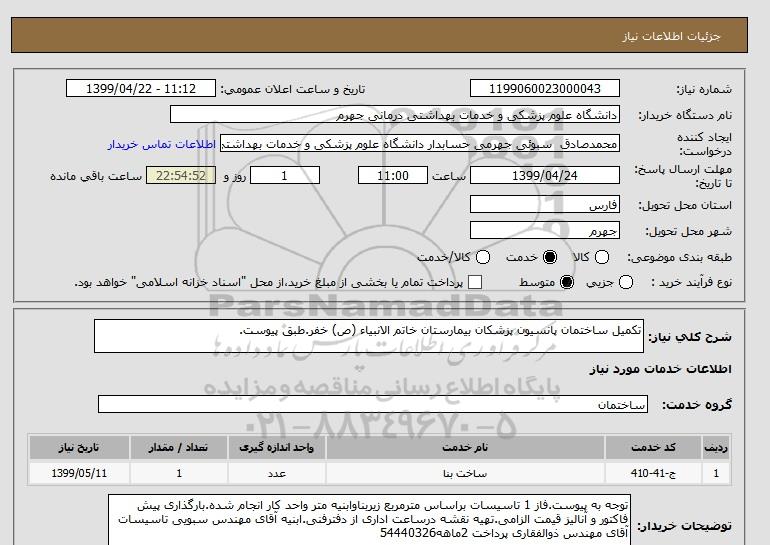Viewport: 770px width, 545px height.
Task: Click the طبقه بندی موضوعی label
Action: [680, 257]
